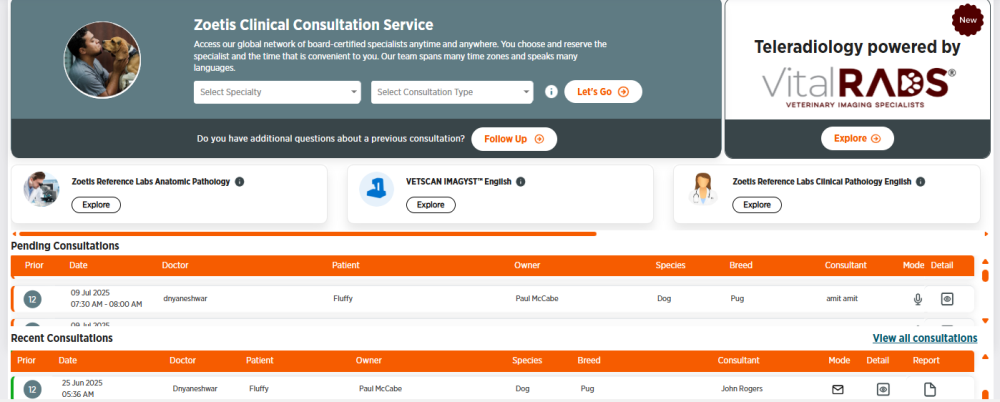Click the VitalRADS logo banner
Screen dimensions: 1000x402
pyautogui.click(x=857, y=87)
